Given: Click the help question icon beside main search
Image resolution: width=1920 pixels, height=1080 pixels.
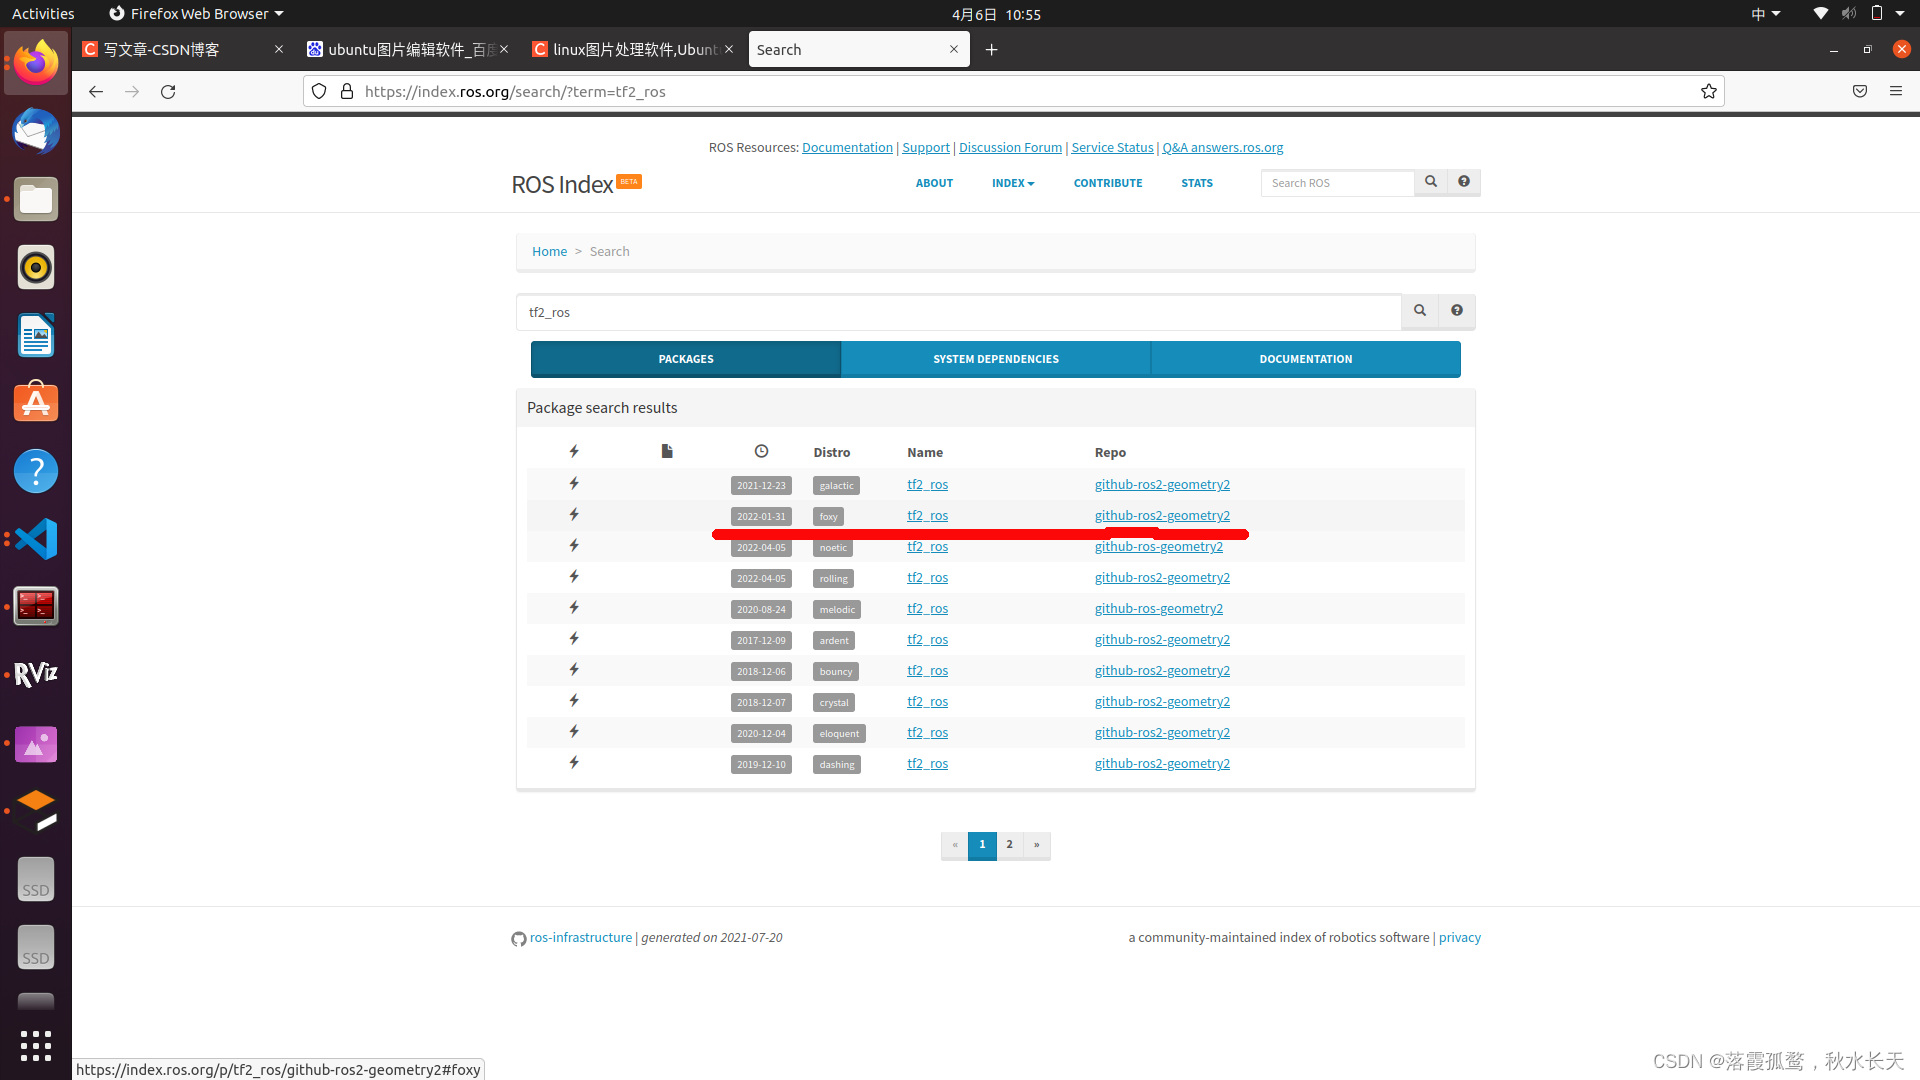Looking at the screenshot, I should (1457, 311).
